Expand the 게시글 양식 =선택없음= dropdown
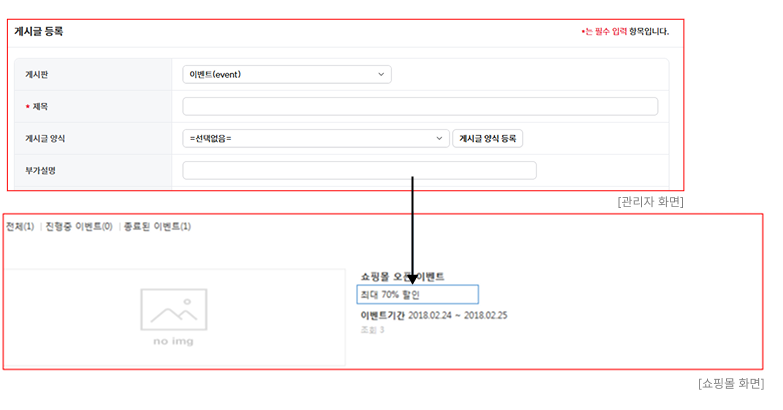The height and width of the screenshot is (410, 783). (316, 138)
